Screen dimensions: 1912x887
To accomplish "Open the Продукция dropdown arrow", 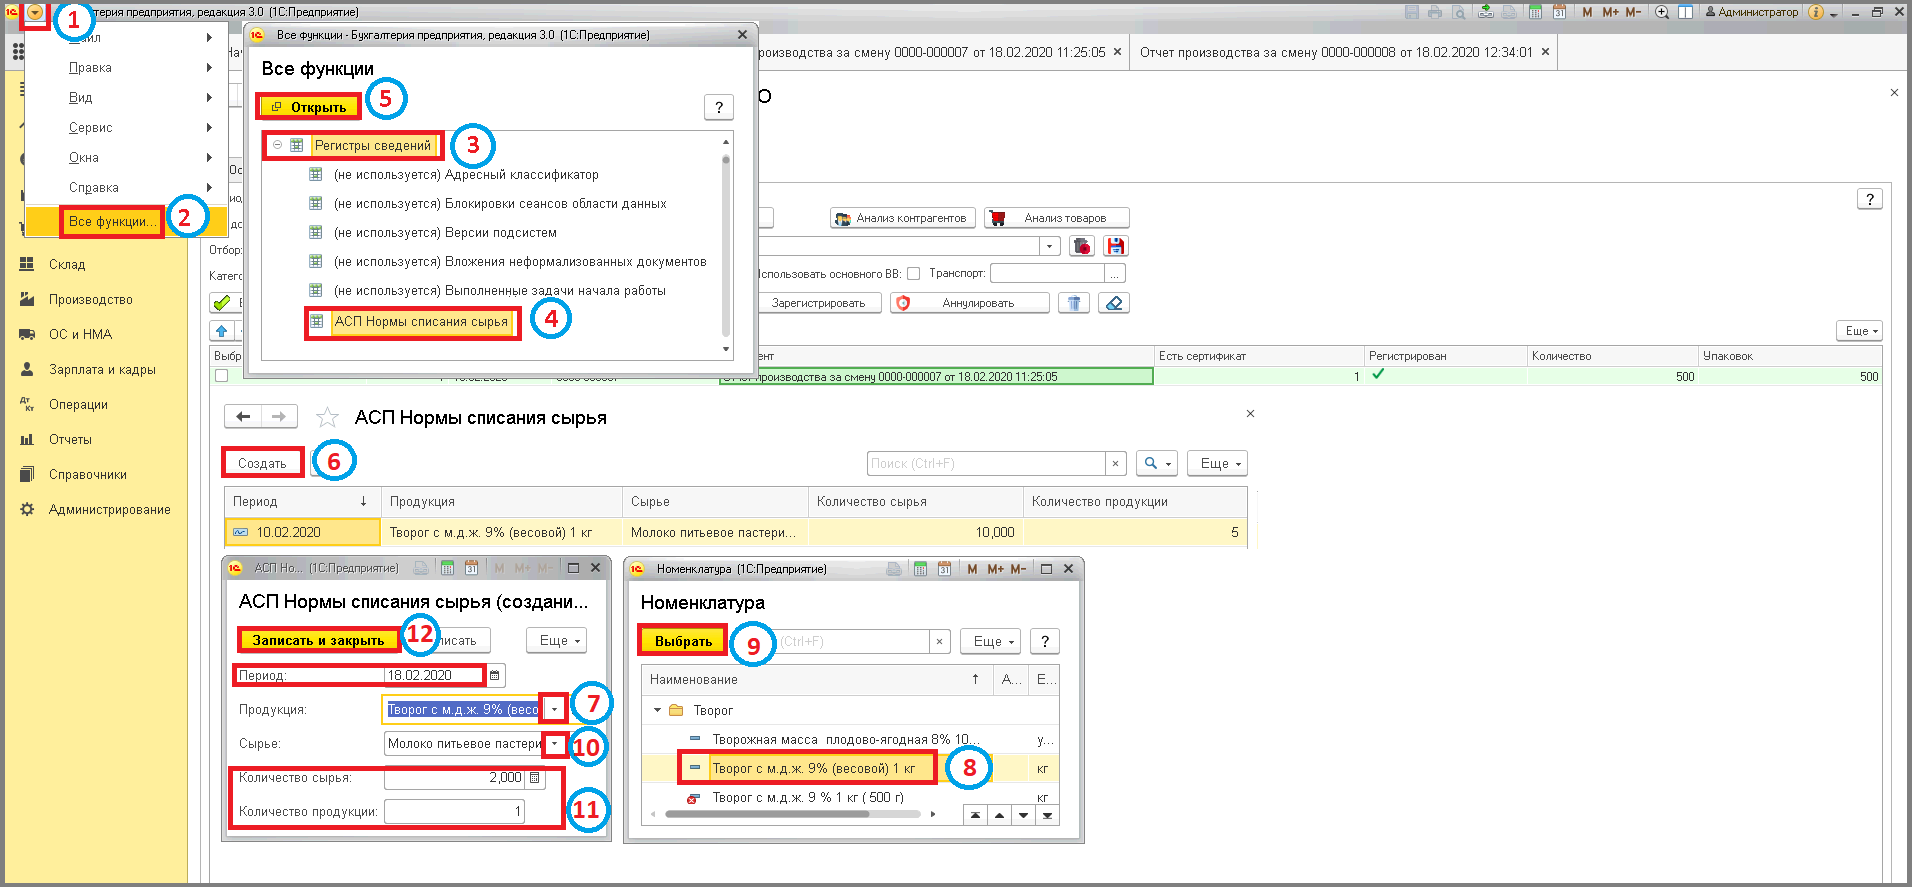I will click(x=554, y=709).
